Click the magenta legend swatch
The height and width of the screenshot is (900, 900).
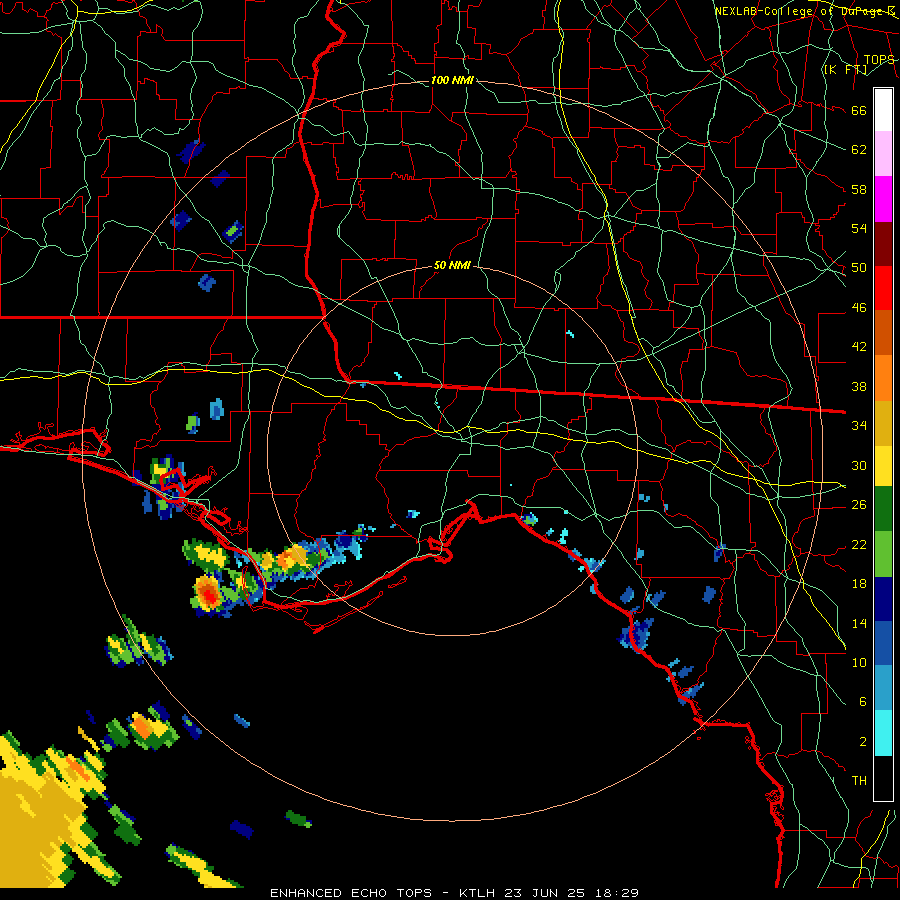click(x=883, y=199)
